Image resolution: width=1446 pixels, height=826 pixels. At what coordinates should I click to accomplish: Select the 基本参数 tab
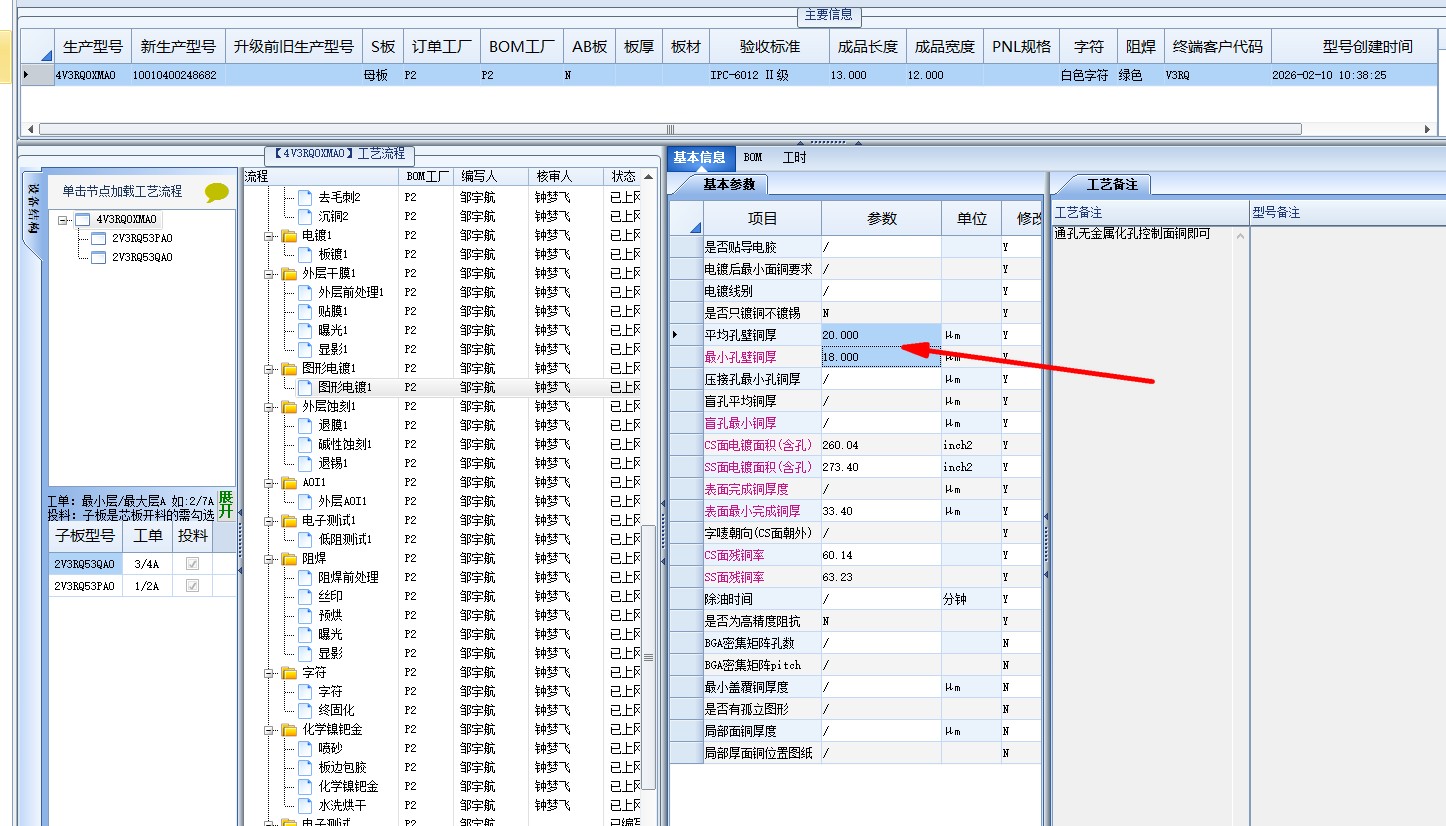pyautogui.click(x=729, y=184)
